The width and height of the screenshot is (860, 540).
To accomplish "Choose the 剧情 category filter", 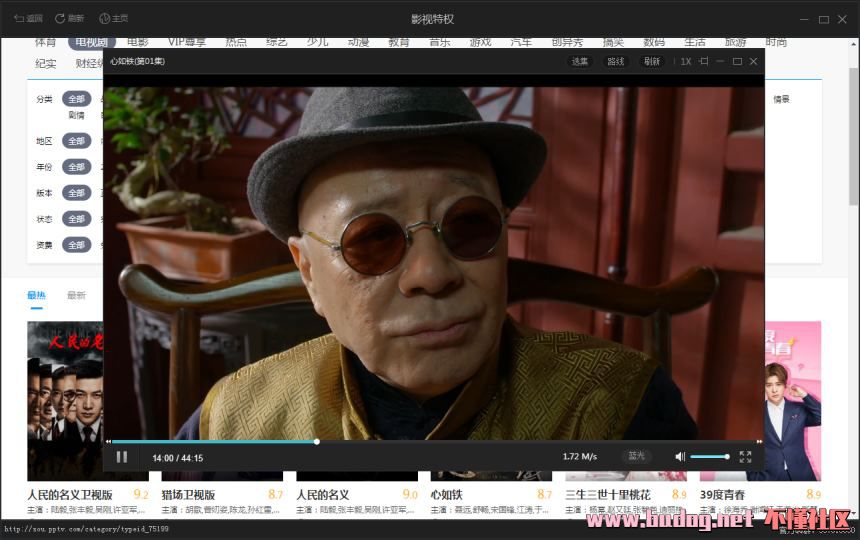I will [76, 115].
